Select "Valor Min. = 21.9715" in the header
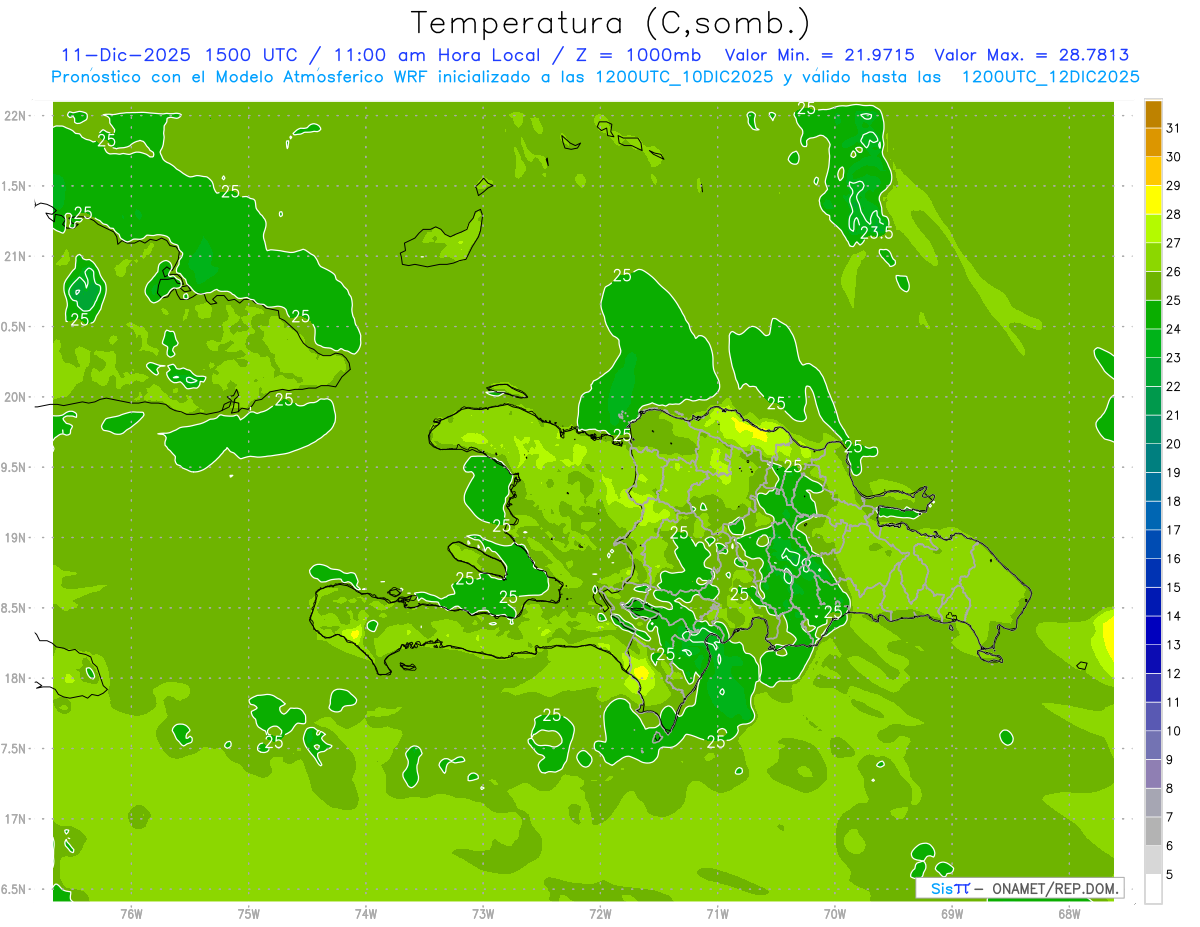The image size is (1200, 927). 820,55
